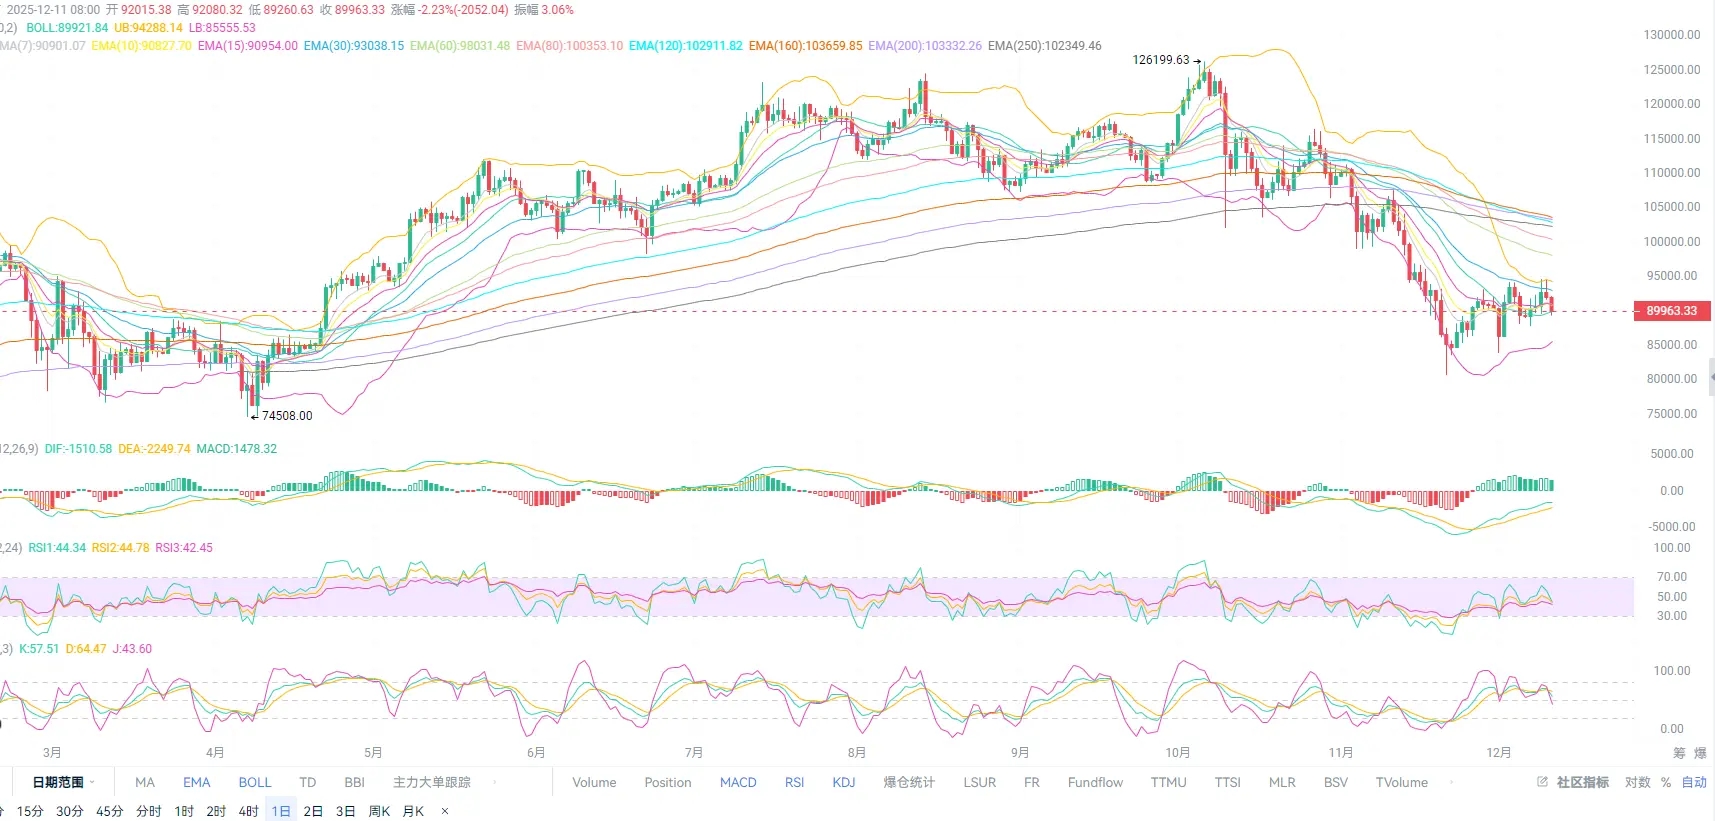Enable the Fundflow indicator
This screenshot has width=1715, height=821.
[1095, 782]
